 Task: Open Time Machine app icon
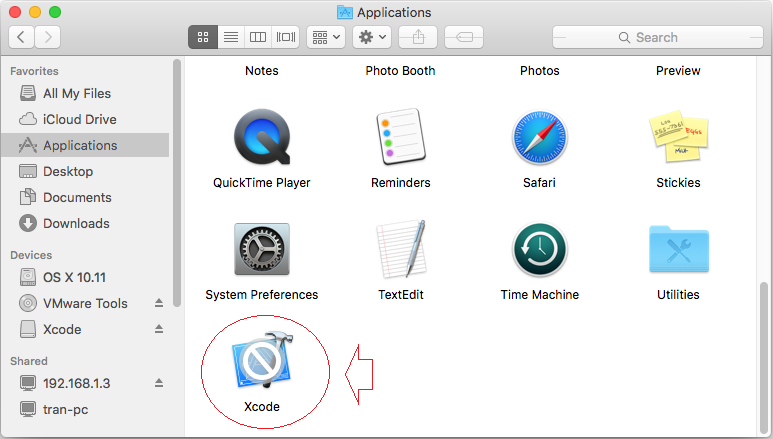pos(539,249)
